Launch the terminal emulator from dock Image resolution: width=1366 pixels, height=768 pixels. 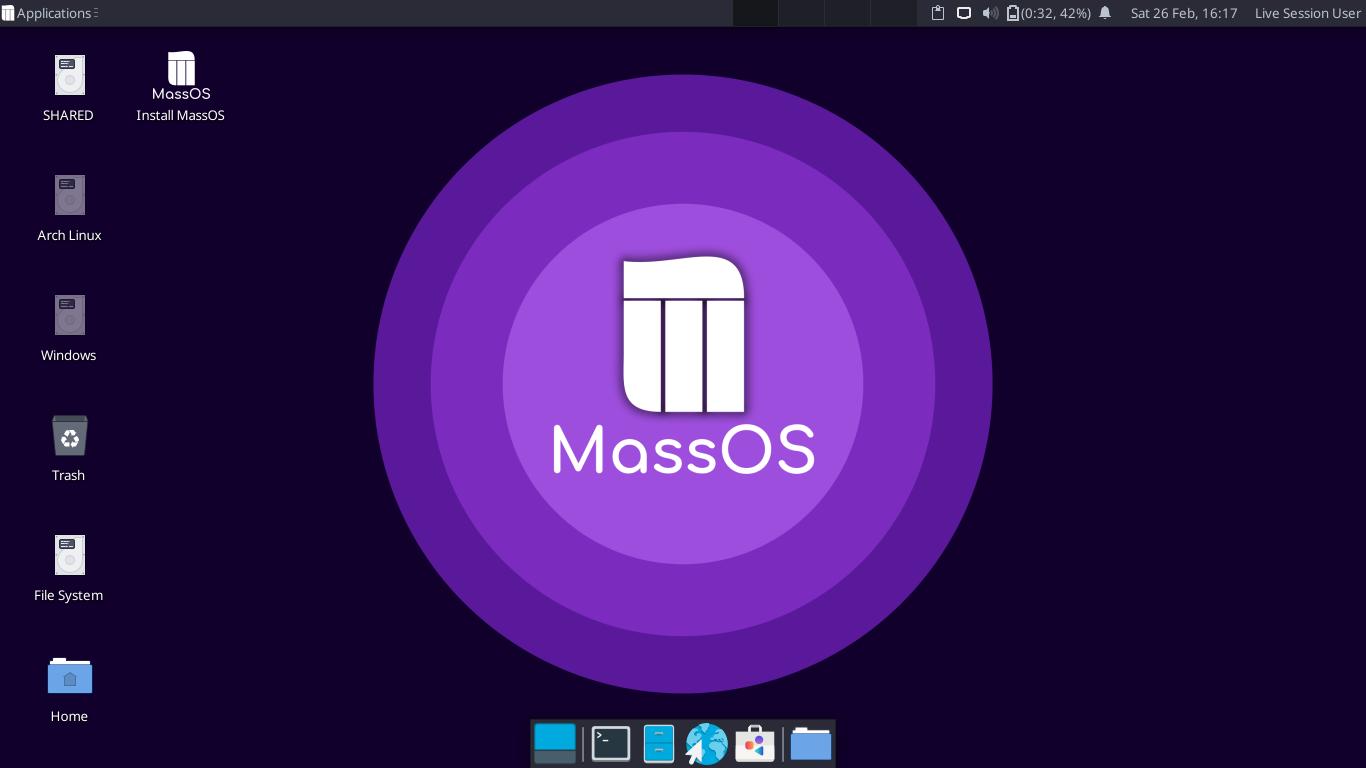pyautogui.click(x=611, y=744)
